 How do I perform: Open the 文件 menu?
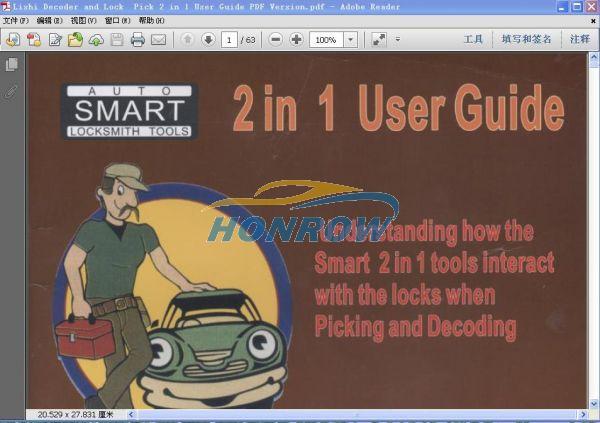(16, 21)
